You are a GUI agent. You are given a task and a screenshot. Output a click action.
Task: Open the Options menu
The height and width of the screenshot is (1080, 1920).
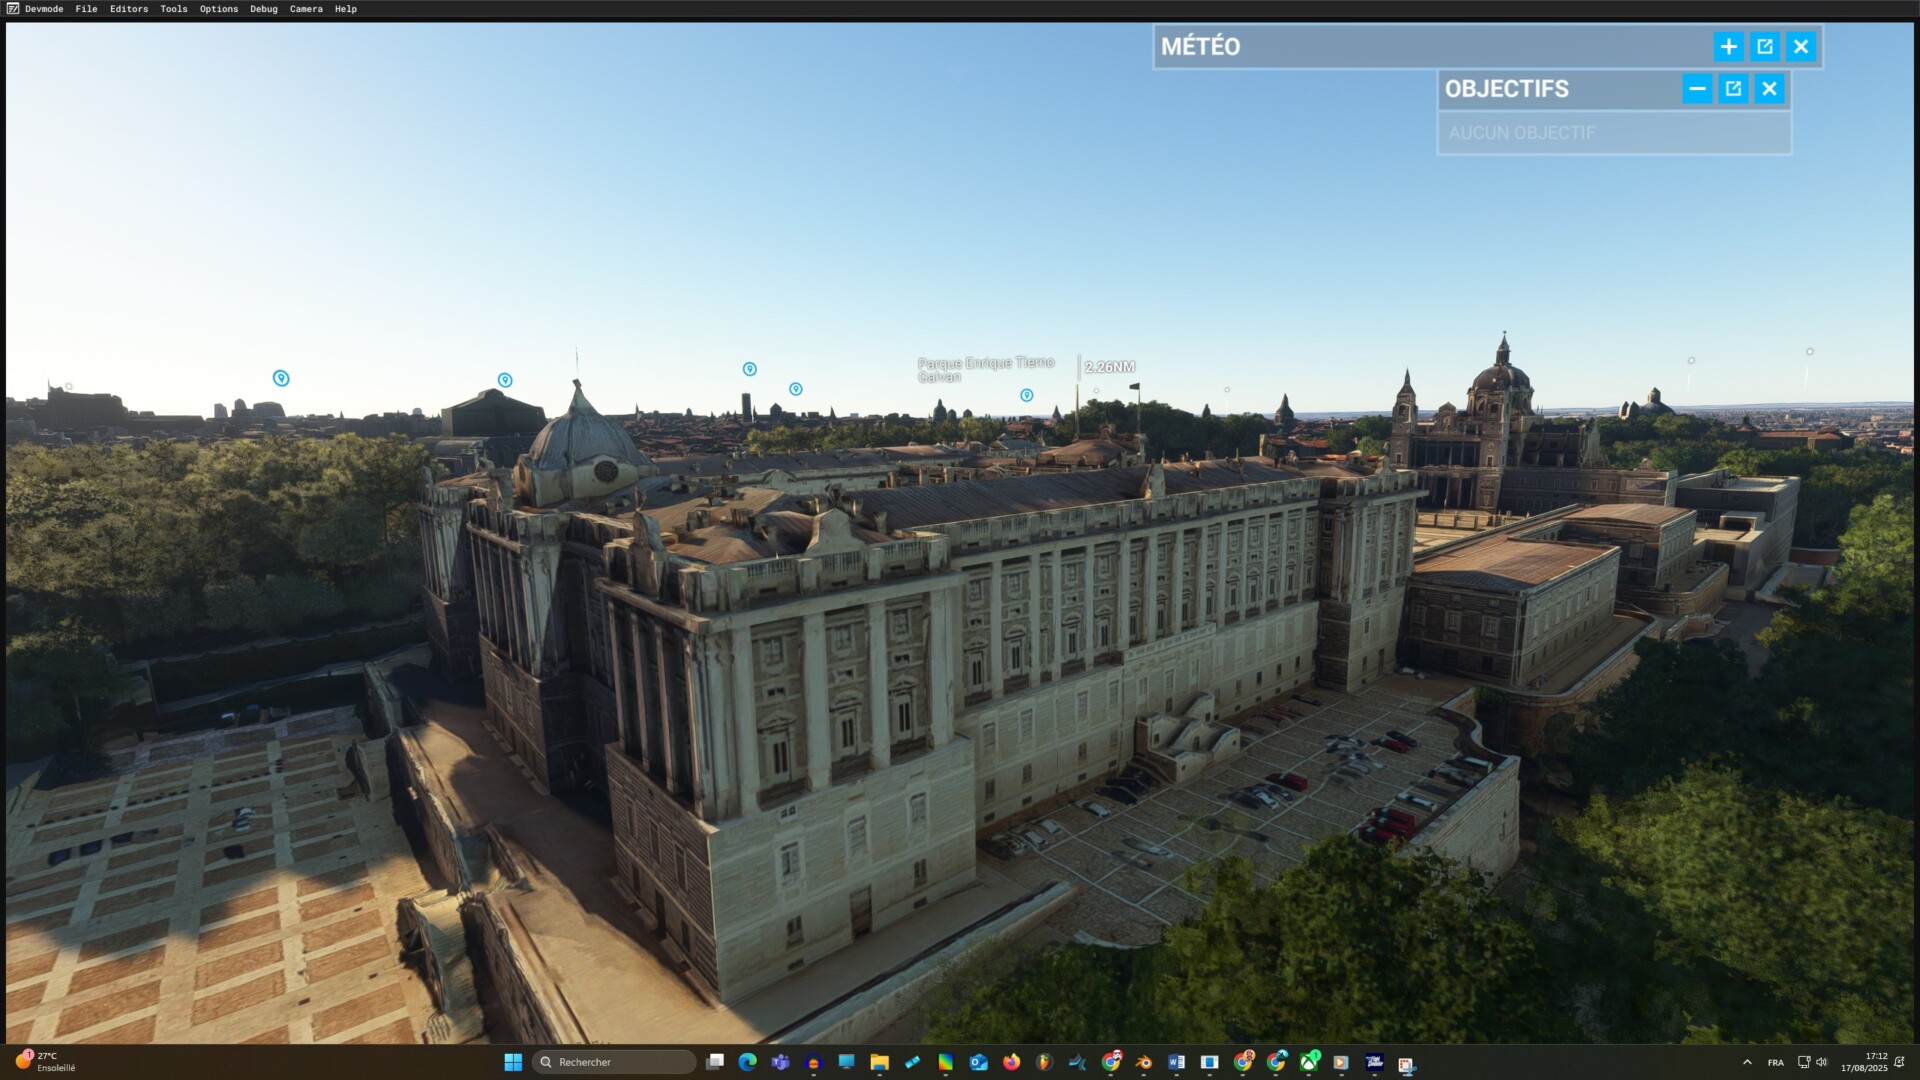point(218,9)
